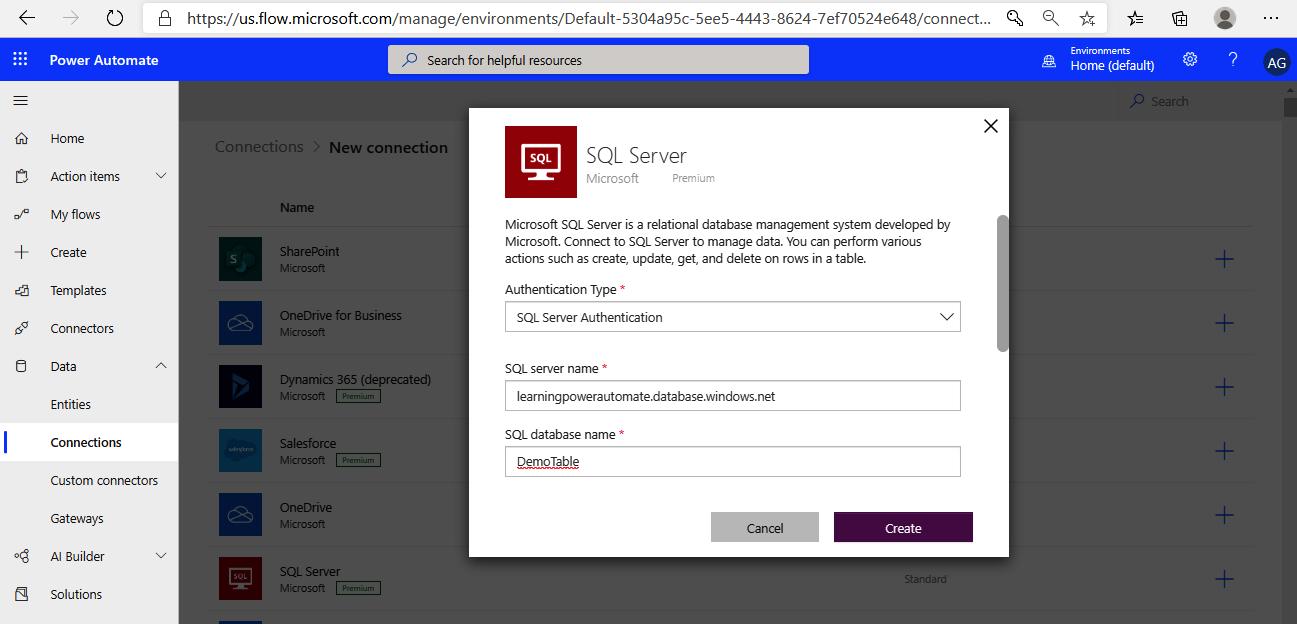This screenshot has height=624, width=1297.
Task: Go back with the browser back arrow
Action: (27, 18)
